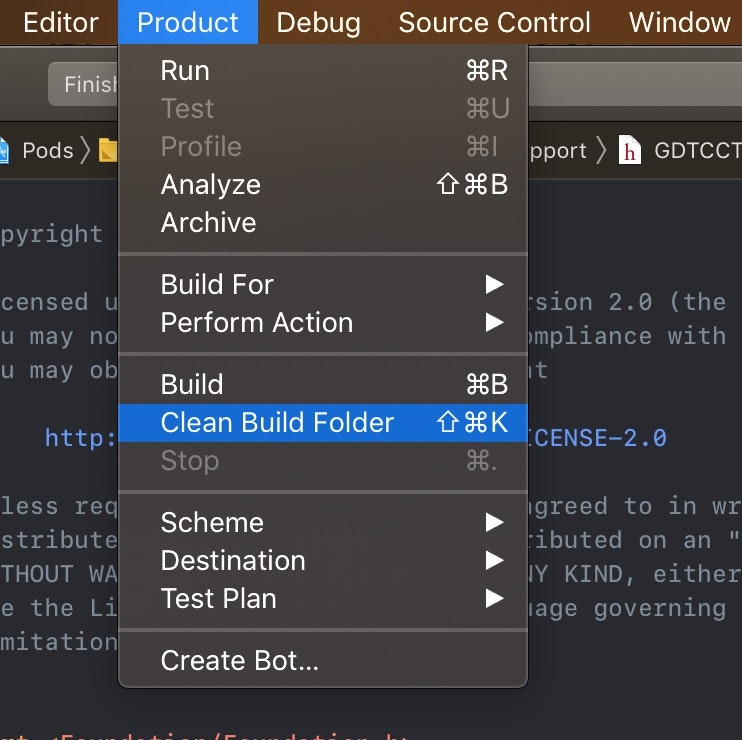Open the Debug menu in menu bar

click(x=318, y=22)
